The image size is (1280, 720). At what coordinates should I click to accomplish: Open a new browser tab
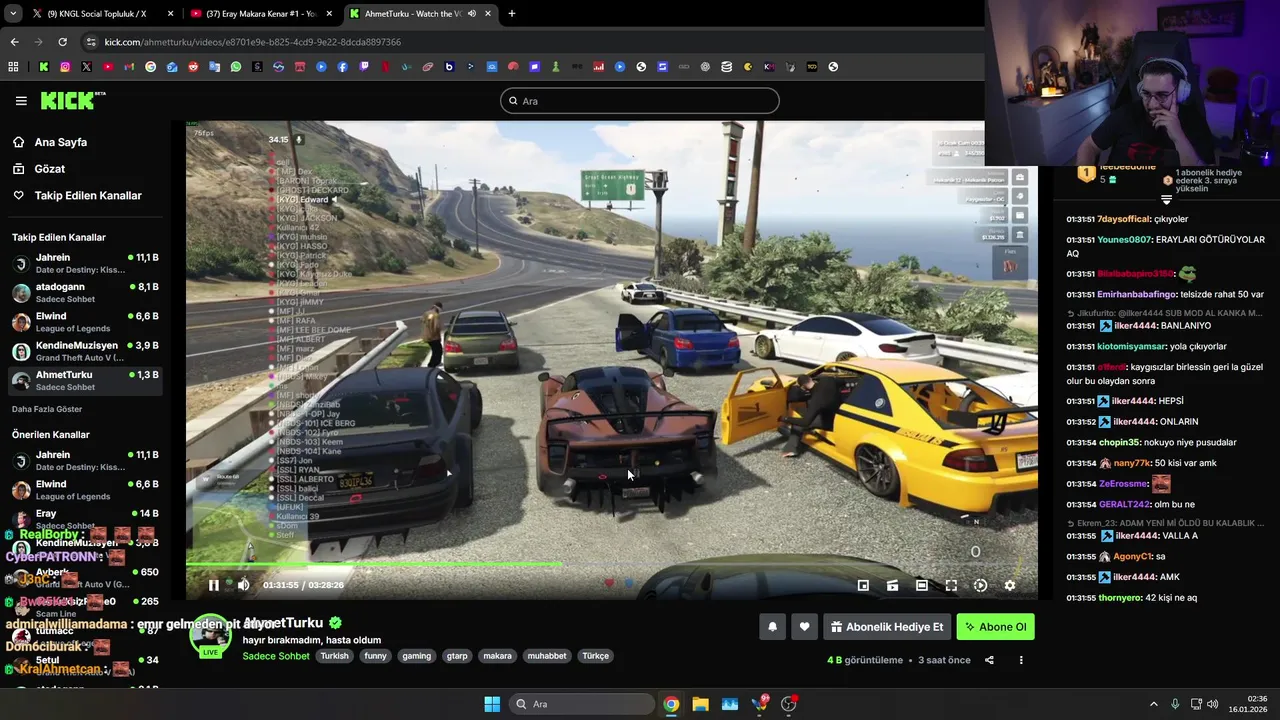(x=512, y=14)
